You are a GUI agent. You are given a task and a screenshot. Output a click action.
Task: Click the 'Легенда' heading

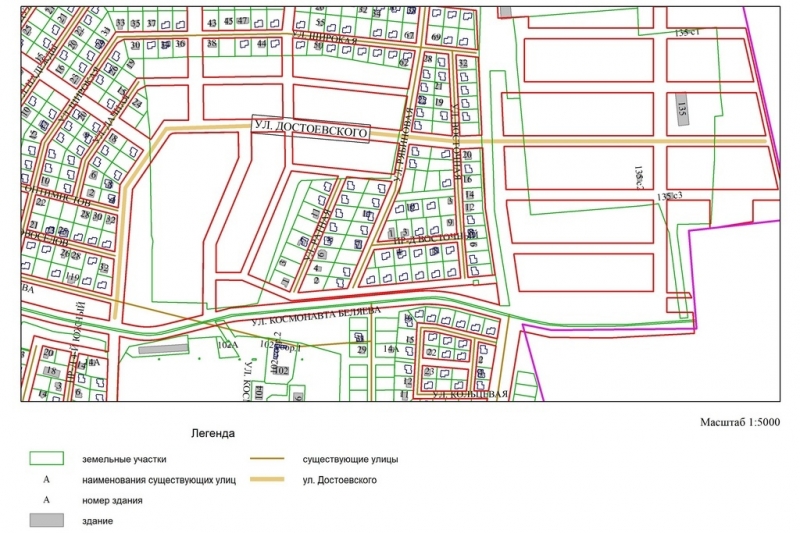pos(212,434)
